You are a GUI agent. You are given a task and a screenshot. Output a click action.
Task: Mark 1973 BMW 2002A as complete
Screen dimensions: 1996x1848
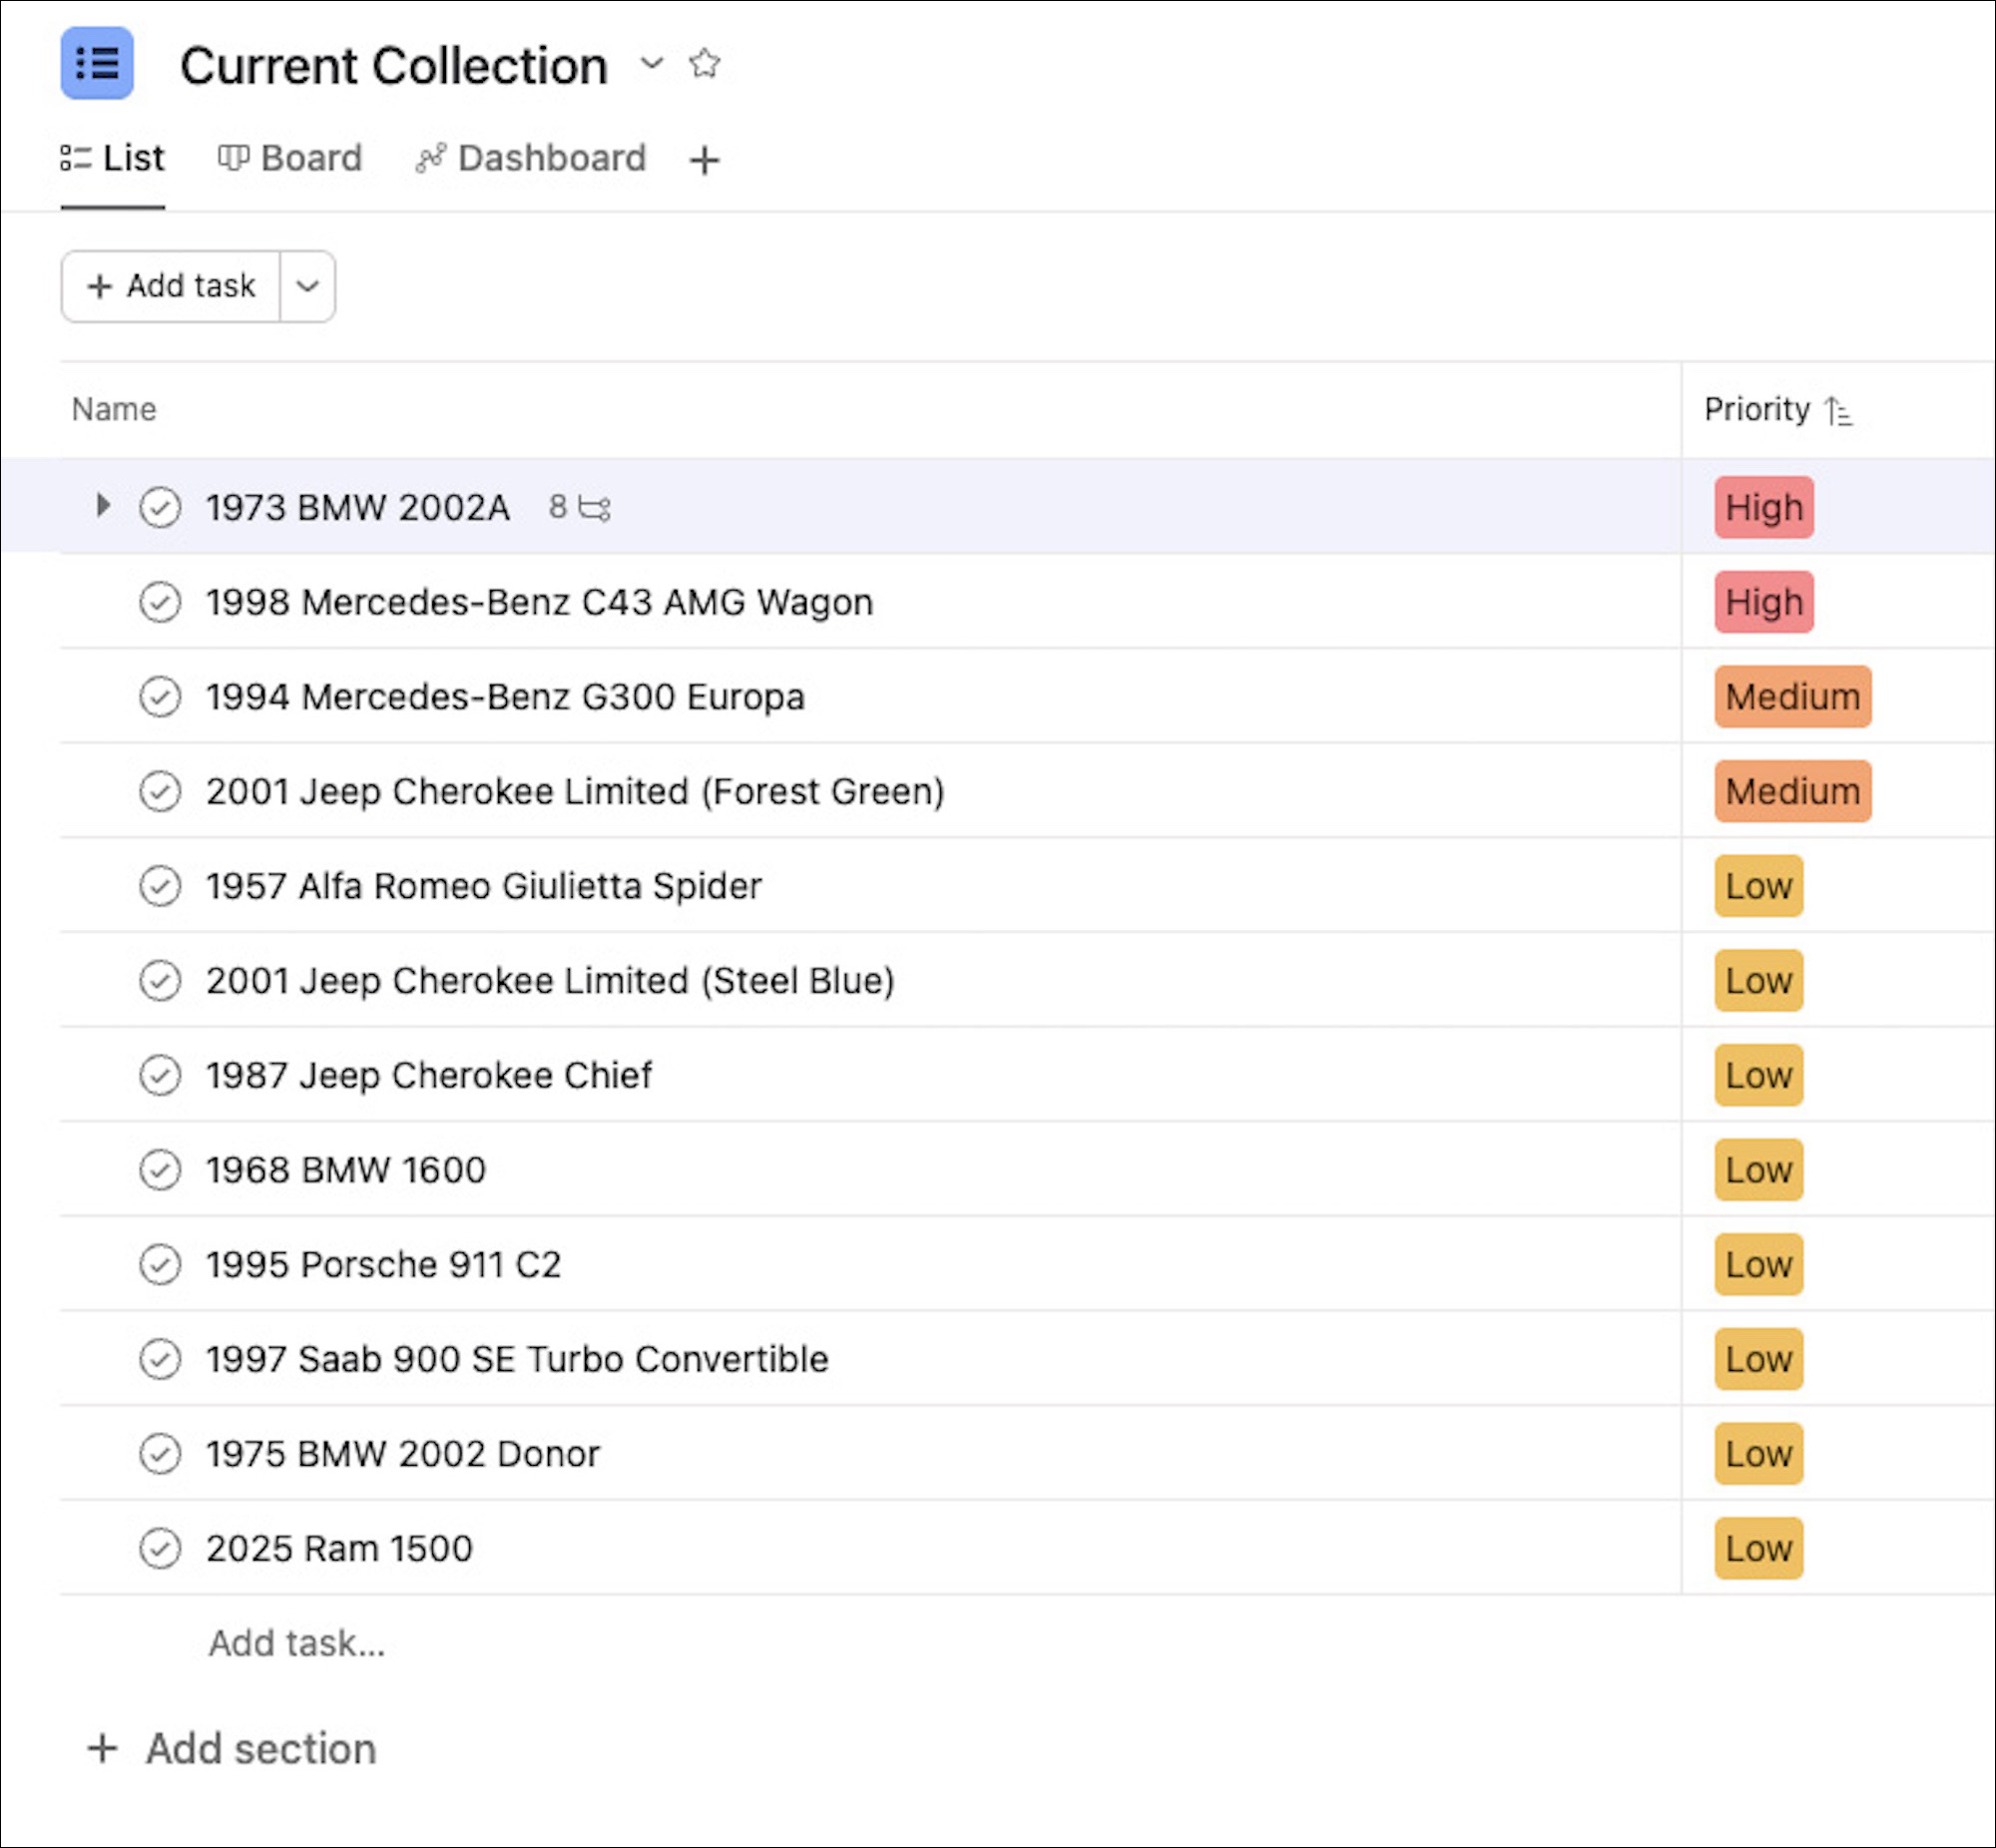tap(160, 507)
